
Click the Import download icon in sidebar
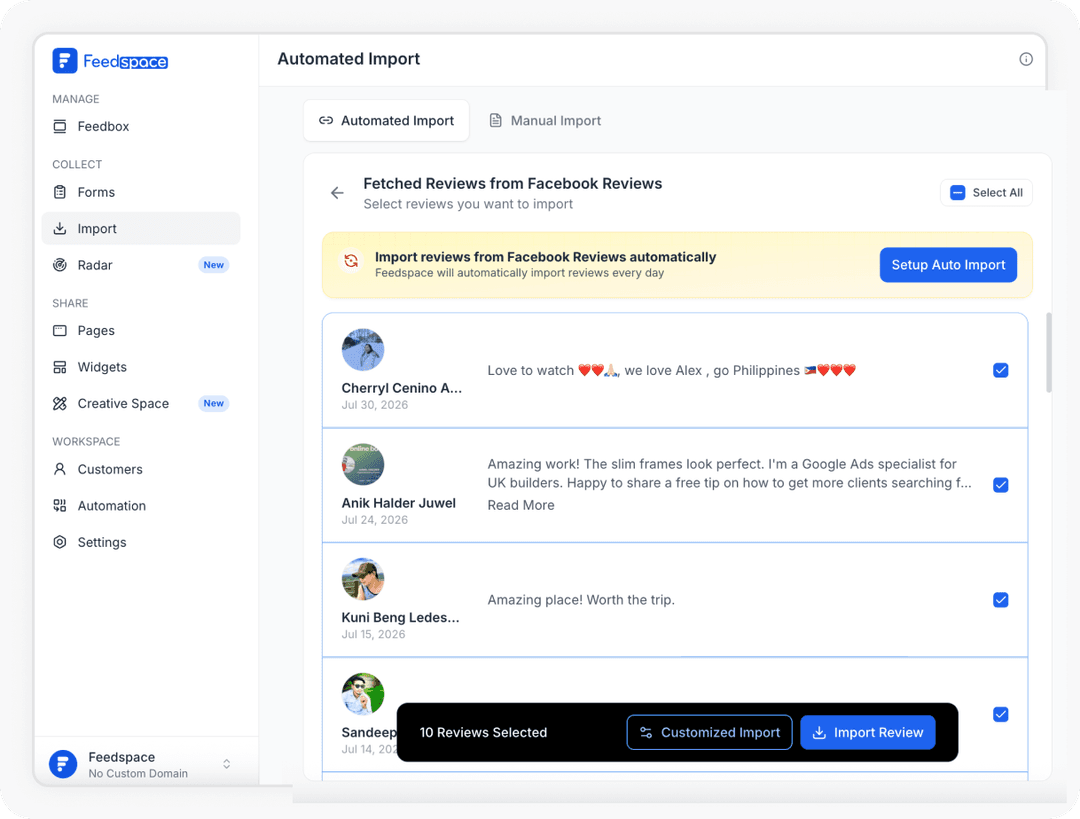point(60,228)
